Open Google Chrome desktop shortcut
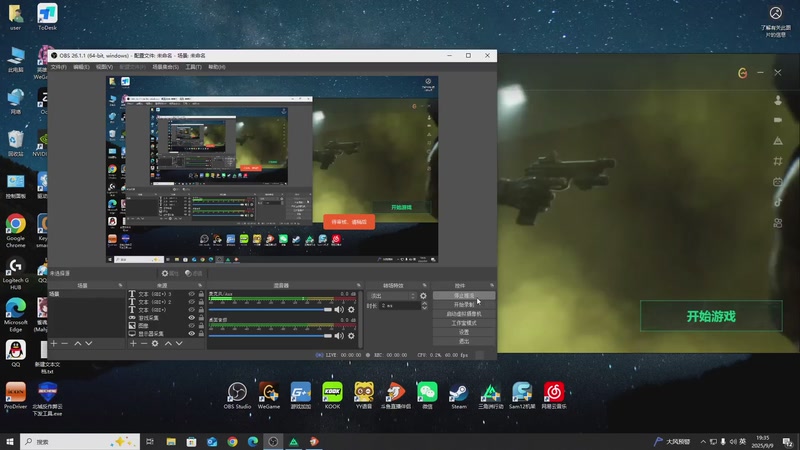The height and width of the screenshot is (450, 800). point(15,231)
